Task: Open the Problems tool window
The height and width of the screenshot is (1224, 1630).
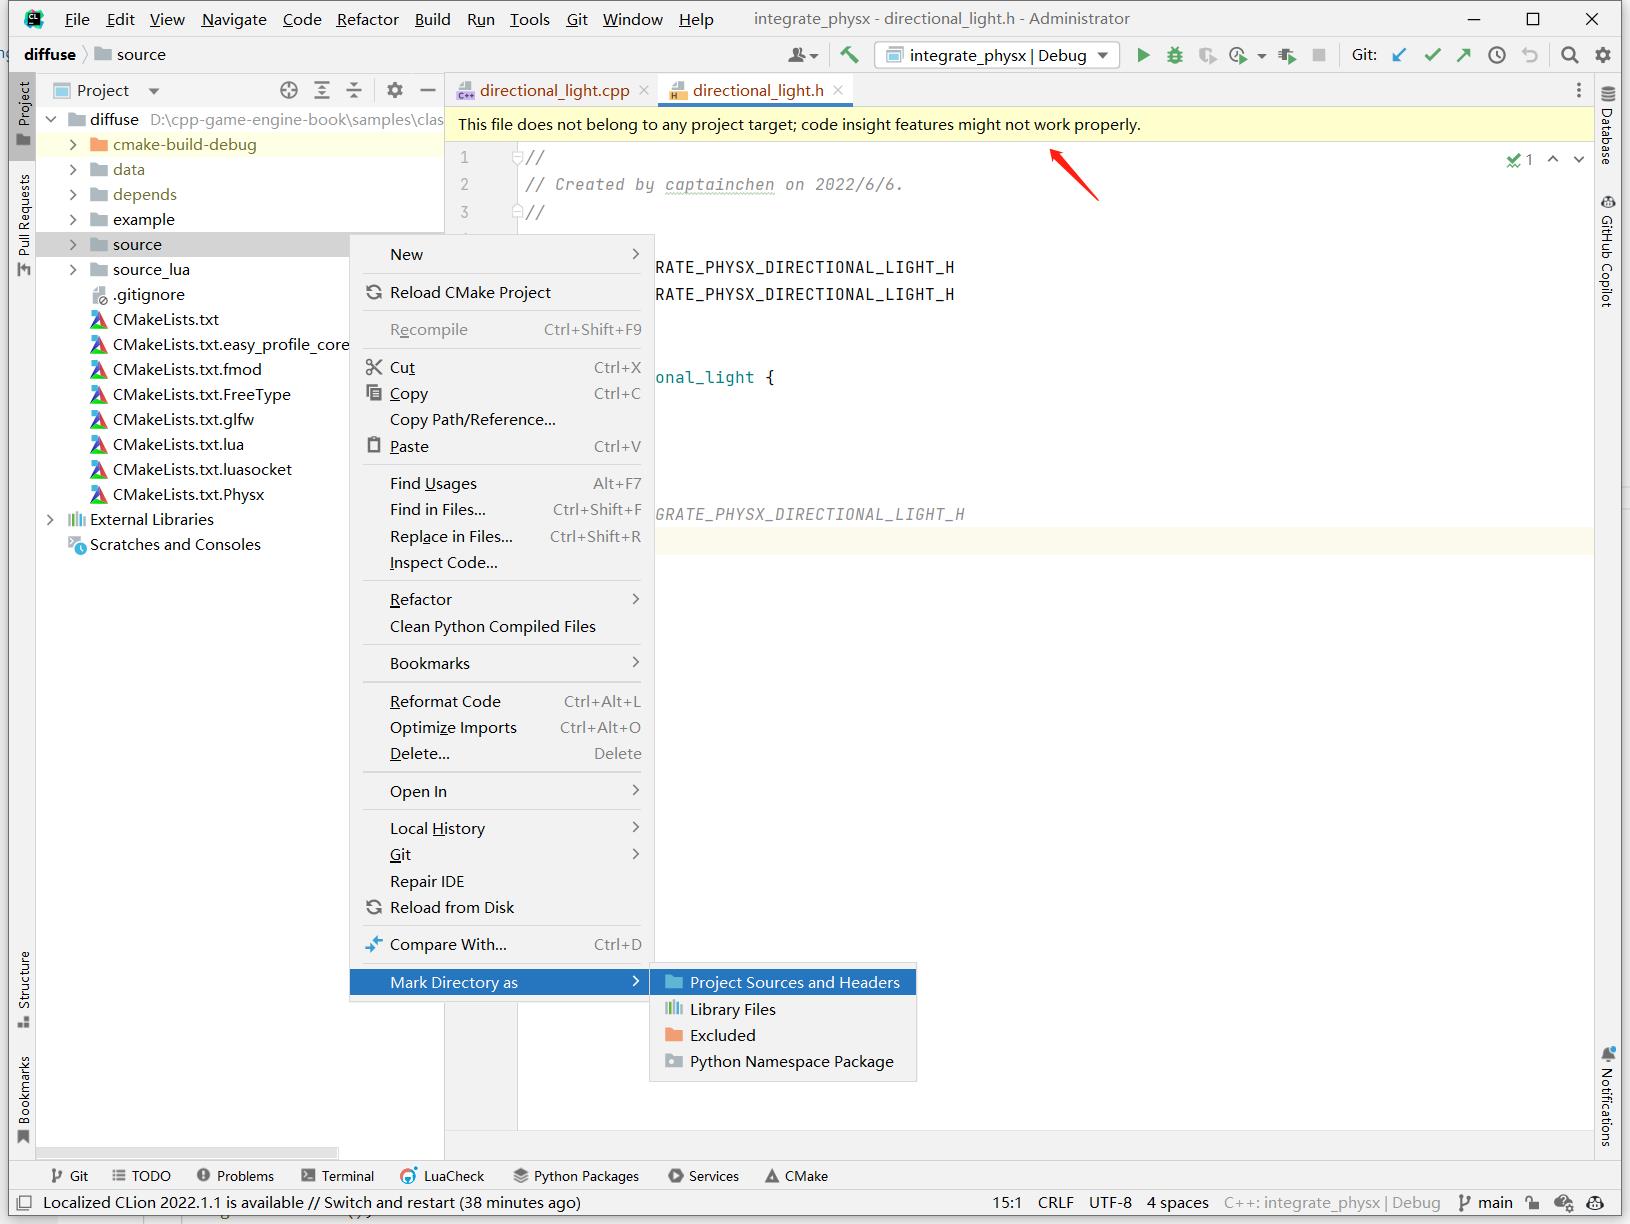Action: point(235,1176)
